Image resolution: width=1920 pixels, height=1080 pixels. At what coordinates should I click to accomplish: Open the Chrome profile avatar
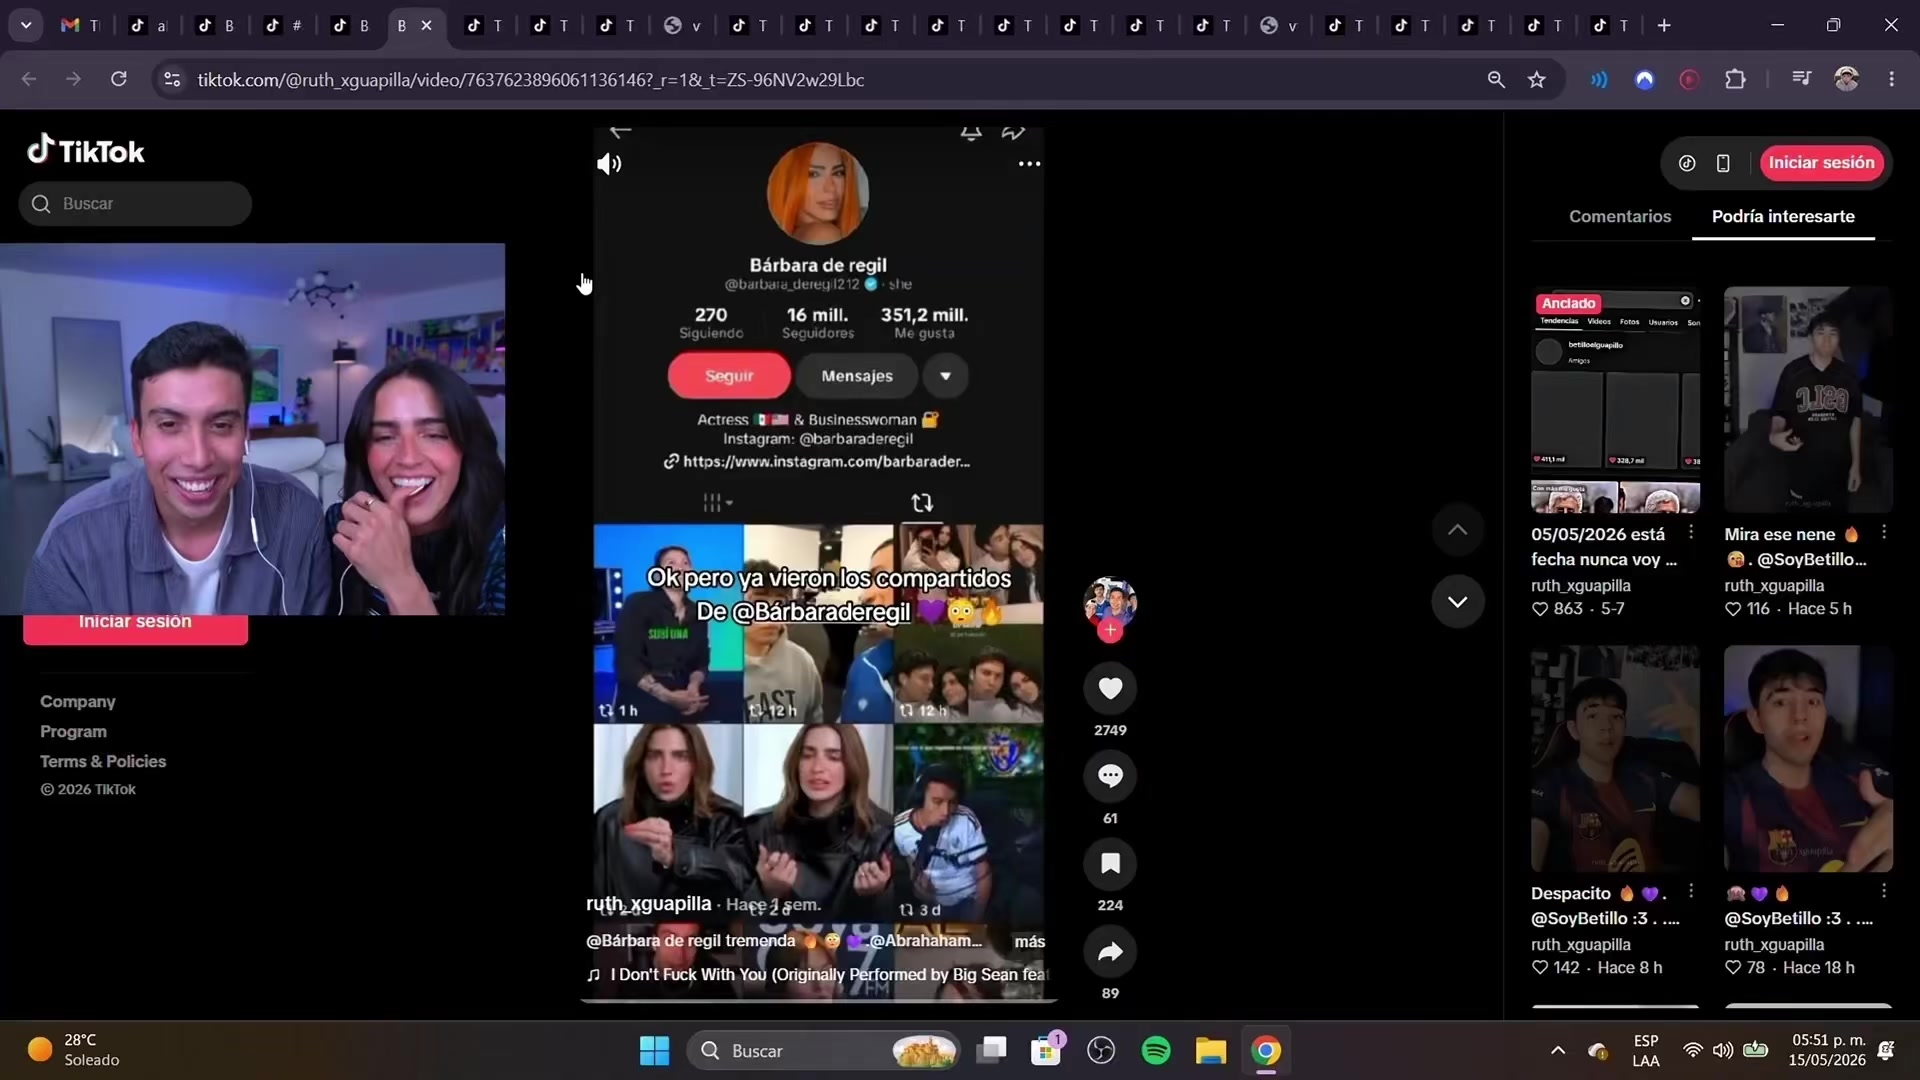click(x=1846, y=79)
